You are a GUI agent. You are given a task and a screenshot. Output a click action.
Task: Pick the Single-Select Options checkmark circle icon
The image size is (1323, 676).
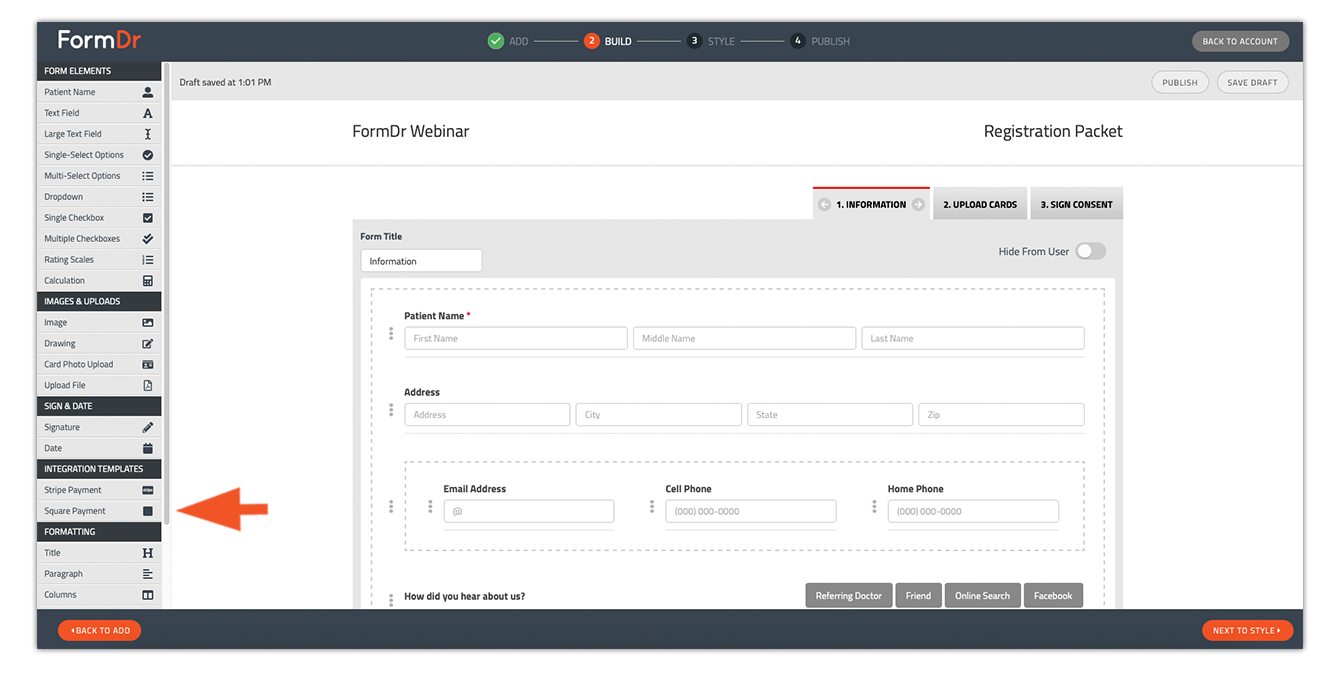(x=148, y=155)
